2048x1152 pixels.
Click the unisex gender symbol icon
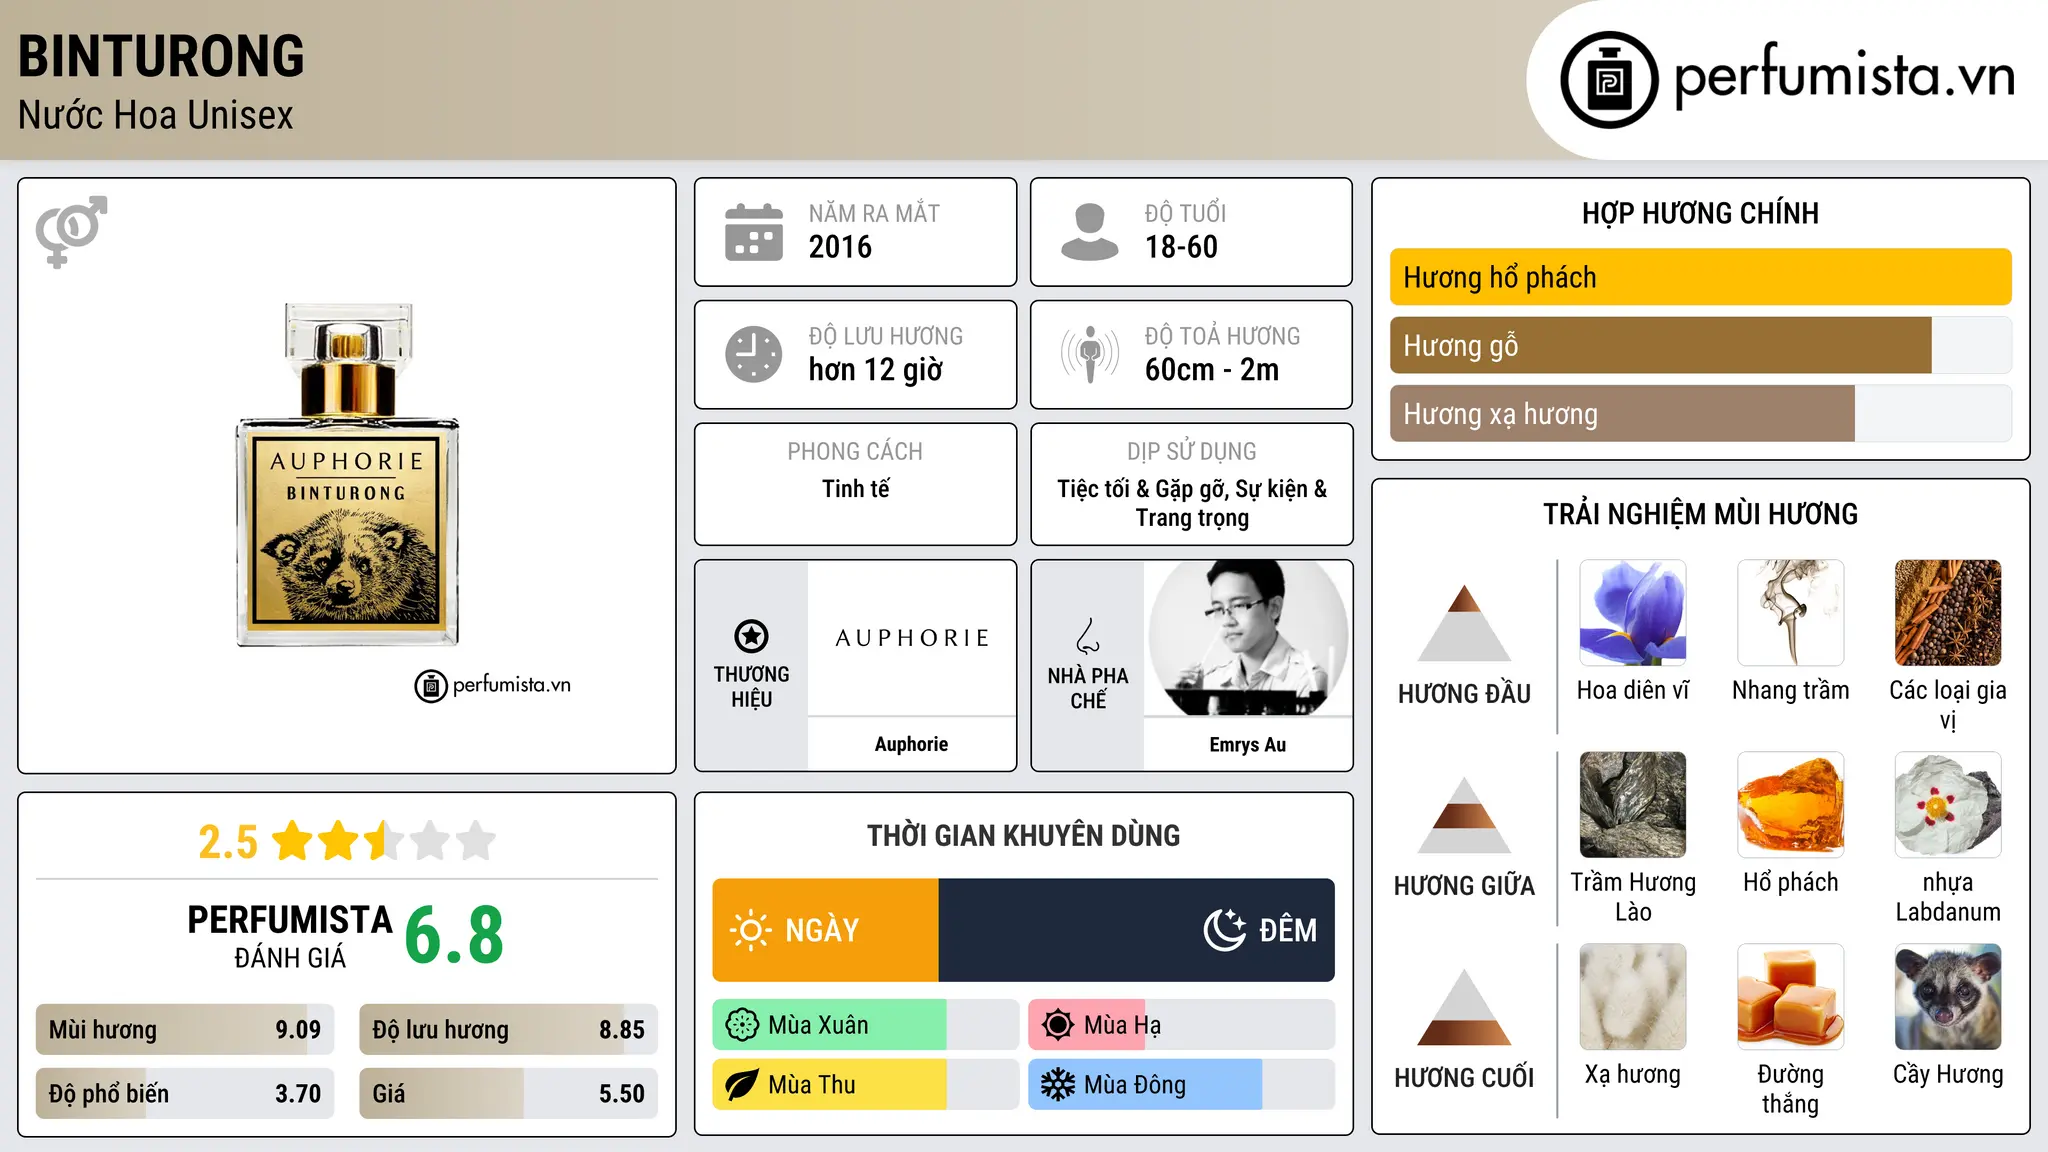71,231
